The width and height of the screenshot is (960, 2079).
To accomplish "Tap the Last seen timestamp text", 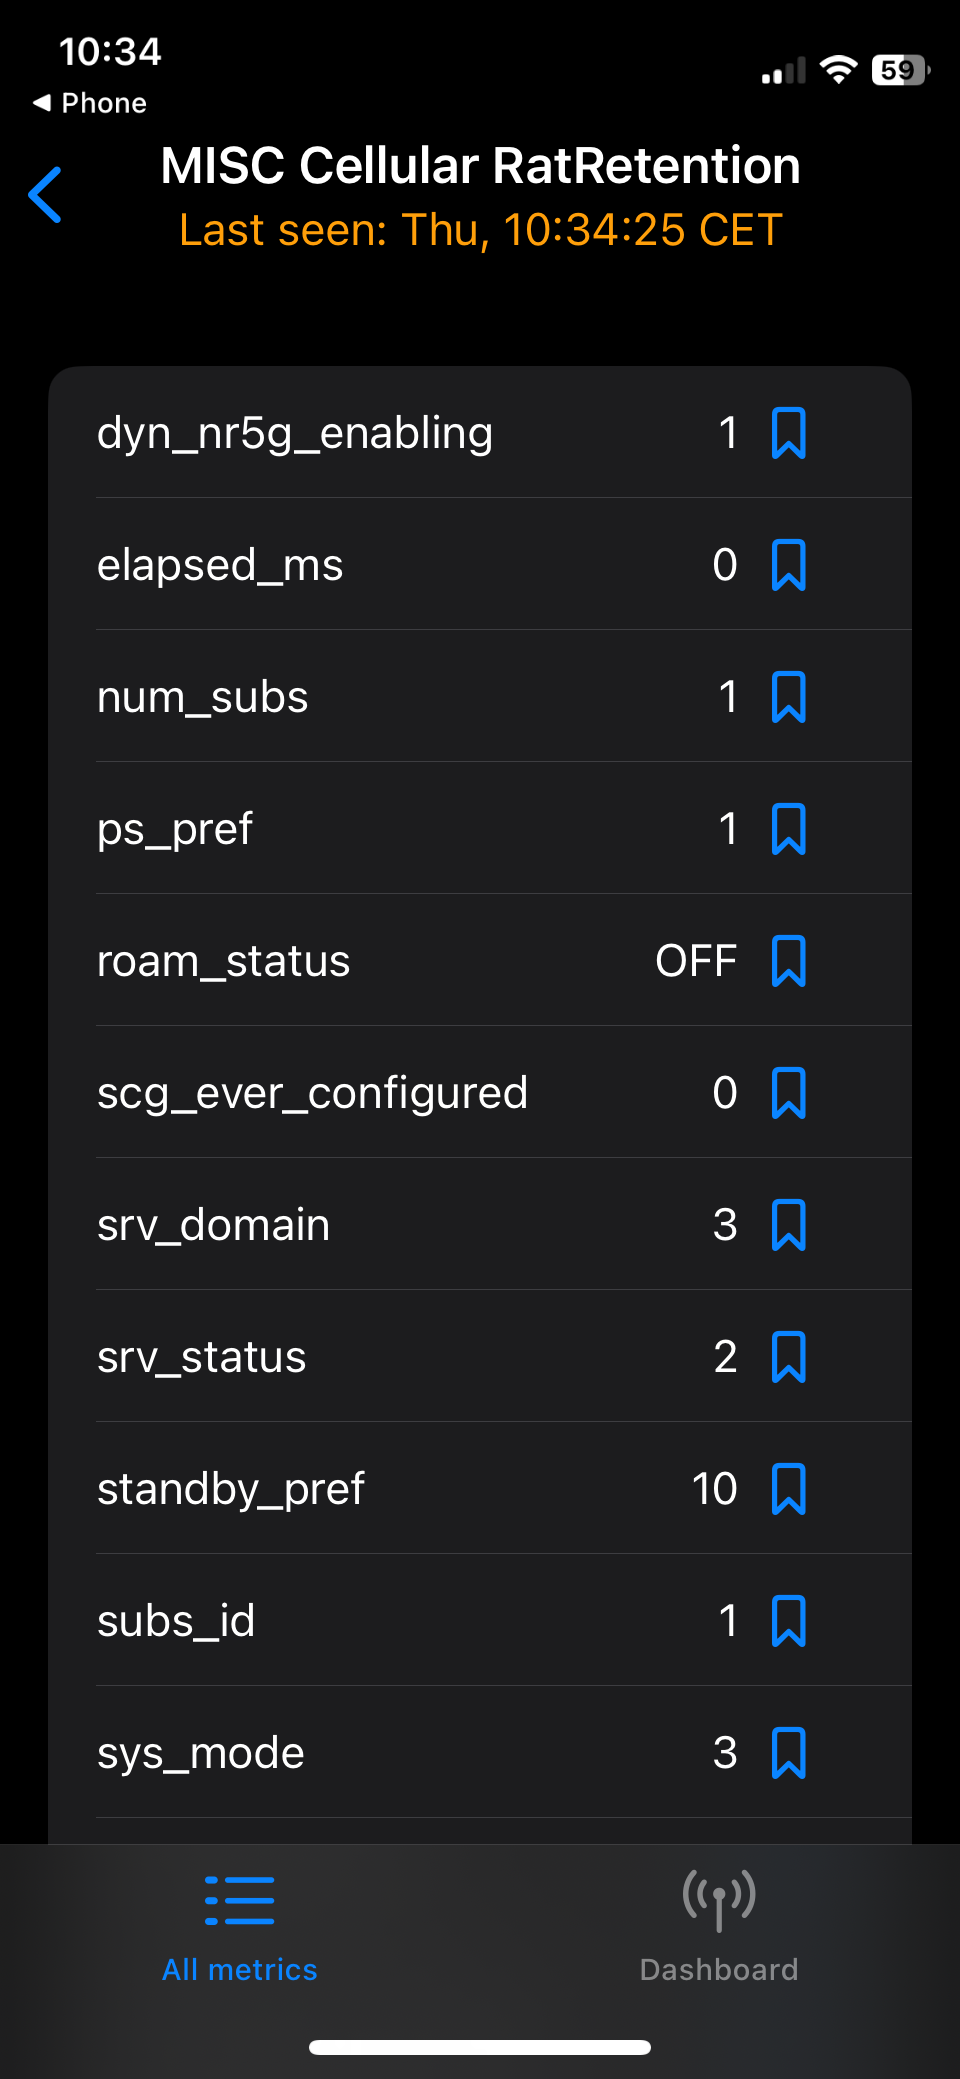I will (480, 230).
